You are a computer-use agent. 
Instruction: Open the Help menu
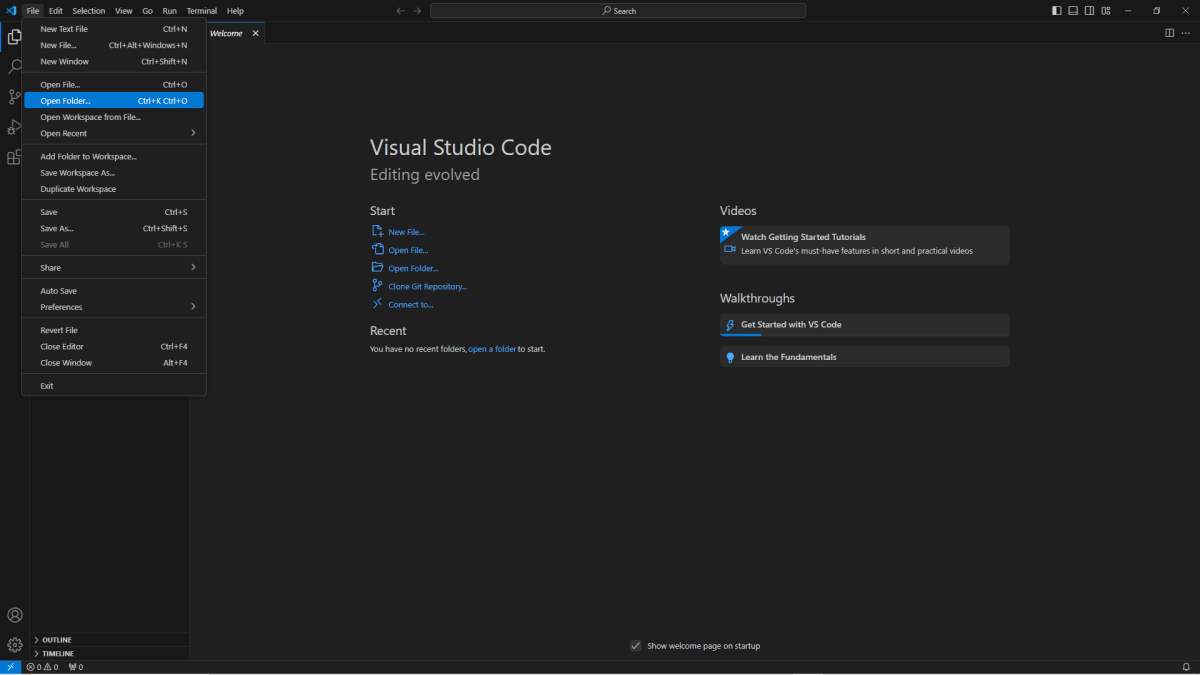pos(235,11)
